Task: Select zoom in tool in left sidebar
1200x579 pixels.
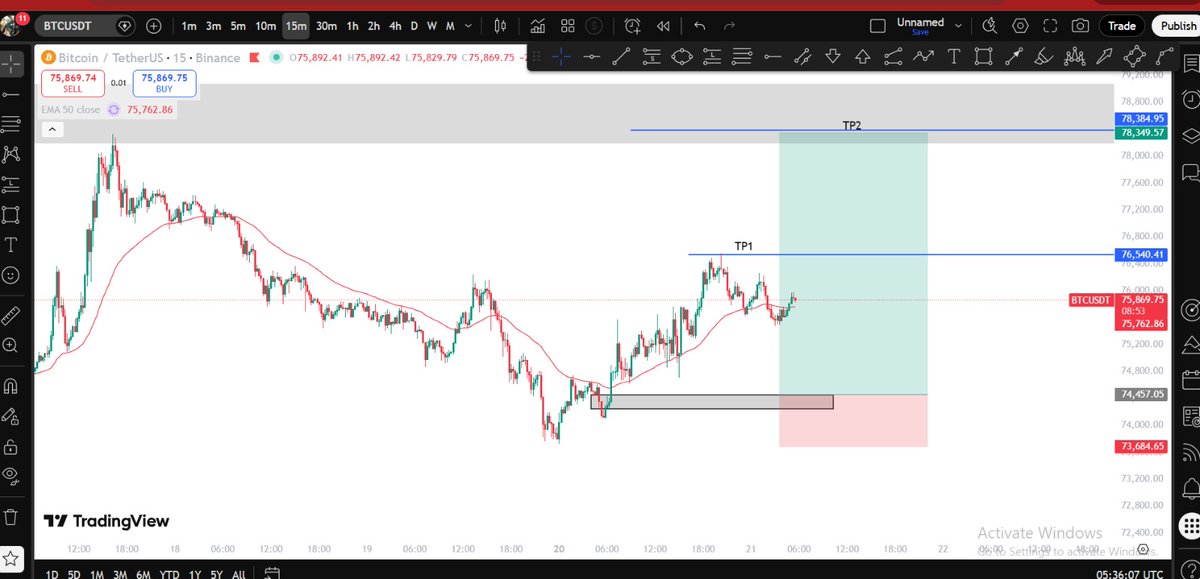Action: (x=11, y=345)
